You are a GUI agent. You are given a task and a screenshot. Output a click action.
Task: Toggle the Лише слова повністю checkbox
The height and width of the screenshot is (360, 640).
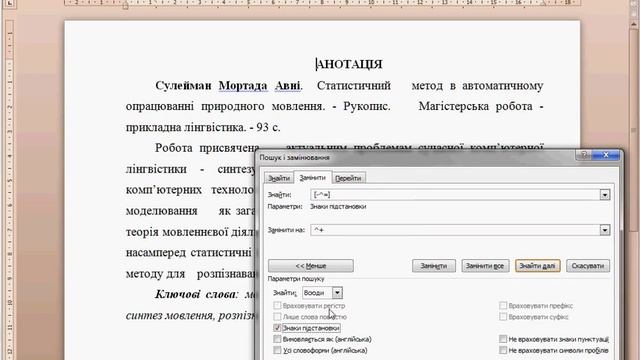tap(277, 316)
